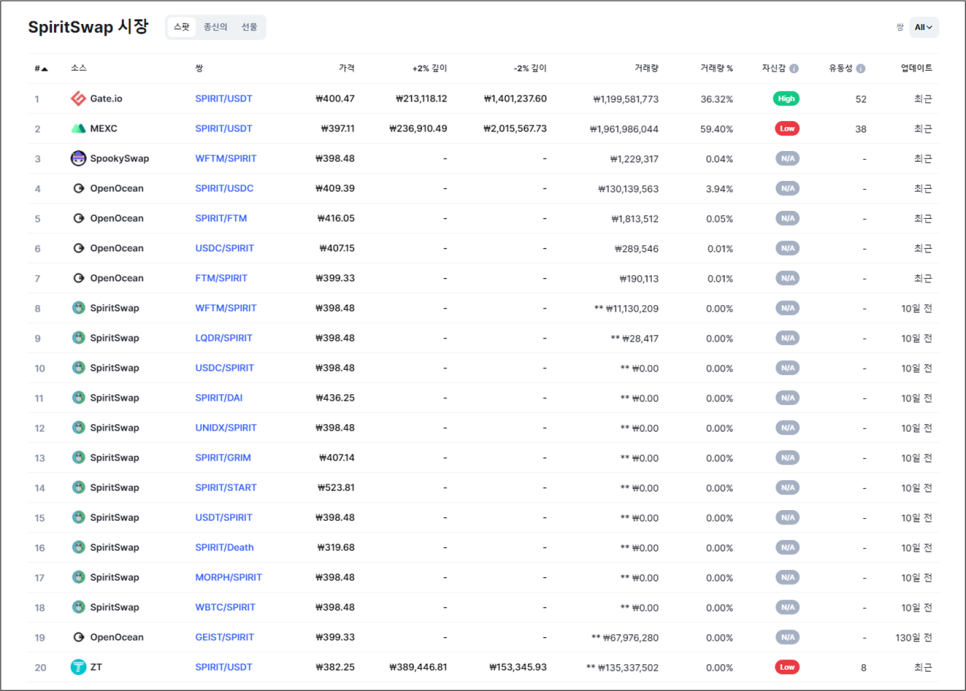Switch to the 종신의 tab
The image size is (966, 691).
216,27
